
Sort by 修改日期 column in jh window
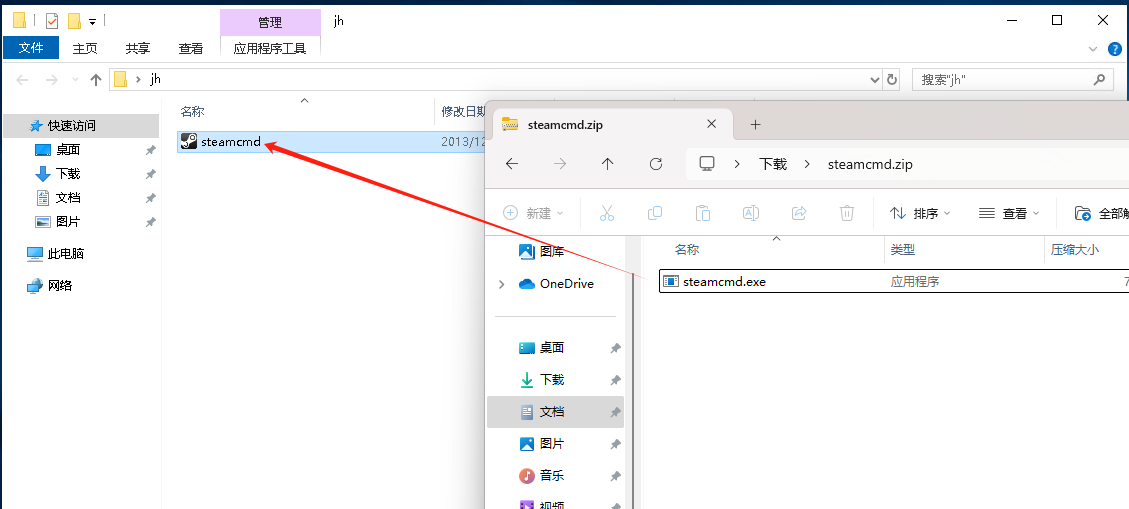point(464,112)
